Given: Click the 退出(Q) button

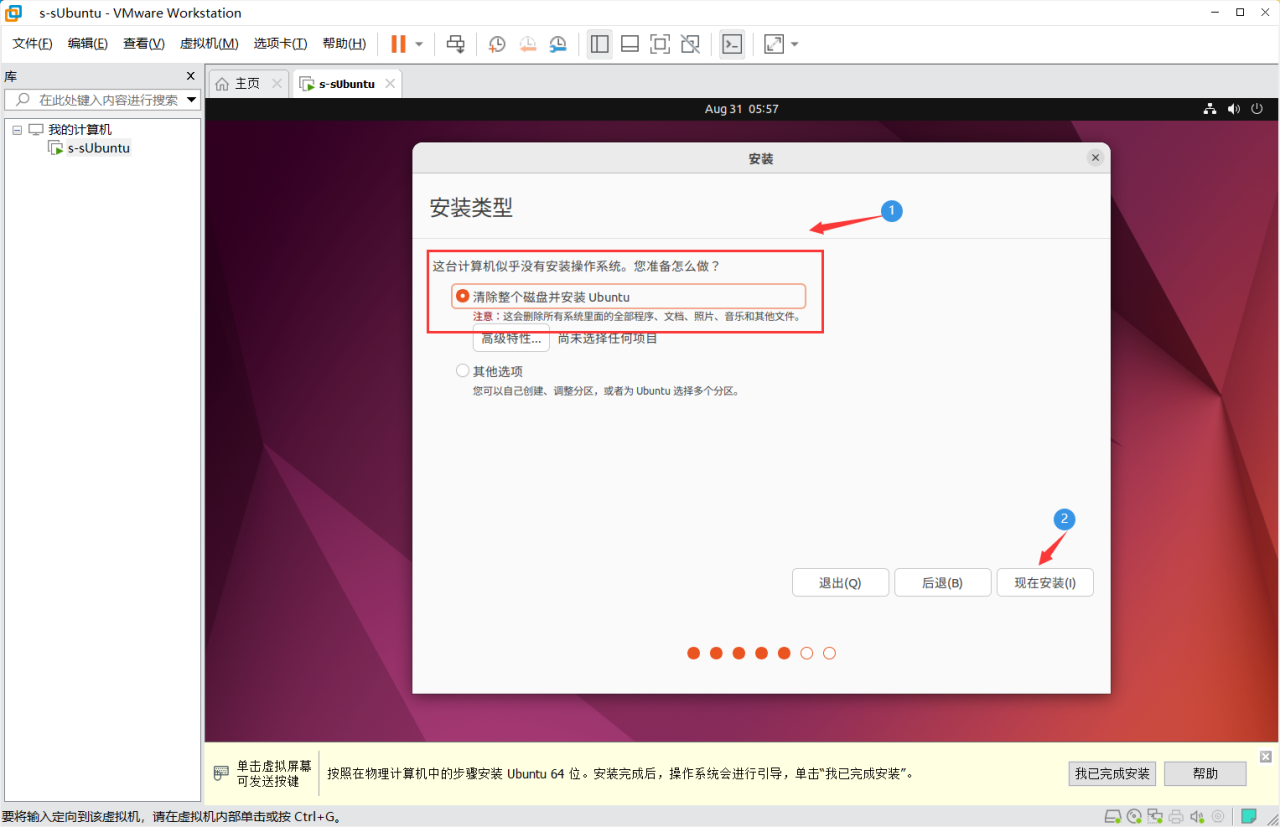Looking at the screenshot, I should [840, 583].
